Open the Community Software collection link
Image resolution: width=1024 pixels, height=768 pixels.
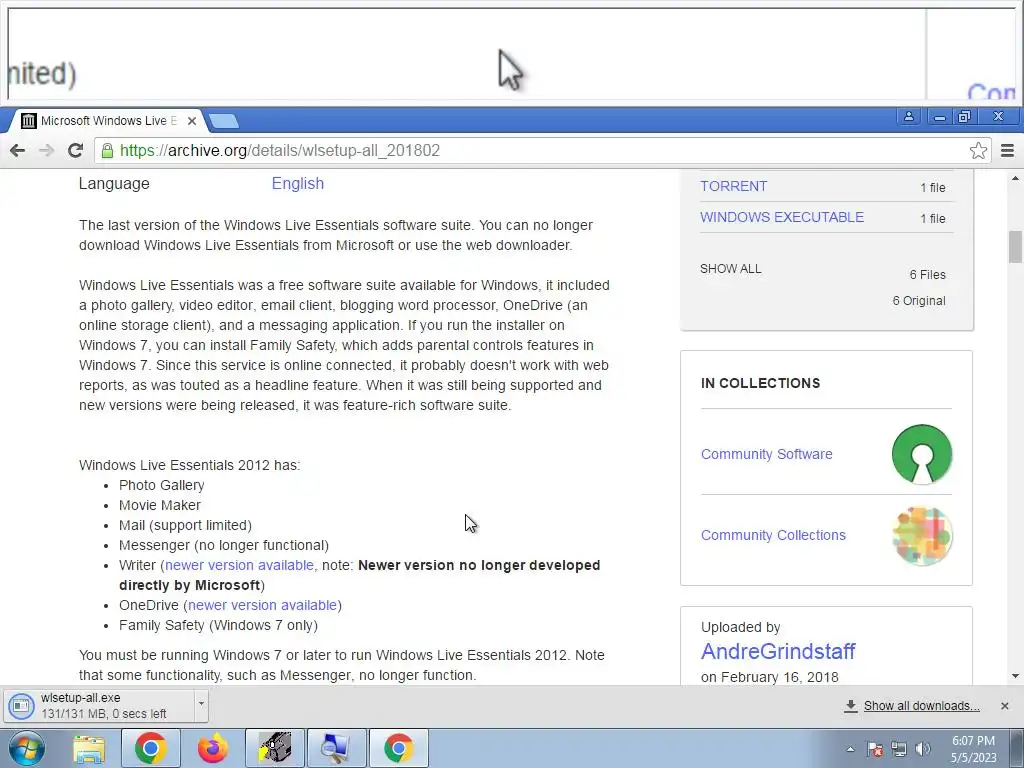[766, 454]
